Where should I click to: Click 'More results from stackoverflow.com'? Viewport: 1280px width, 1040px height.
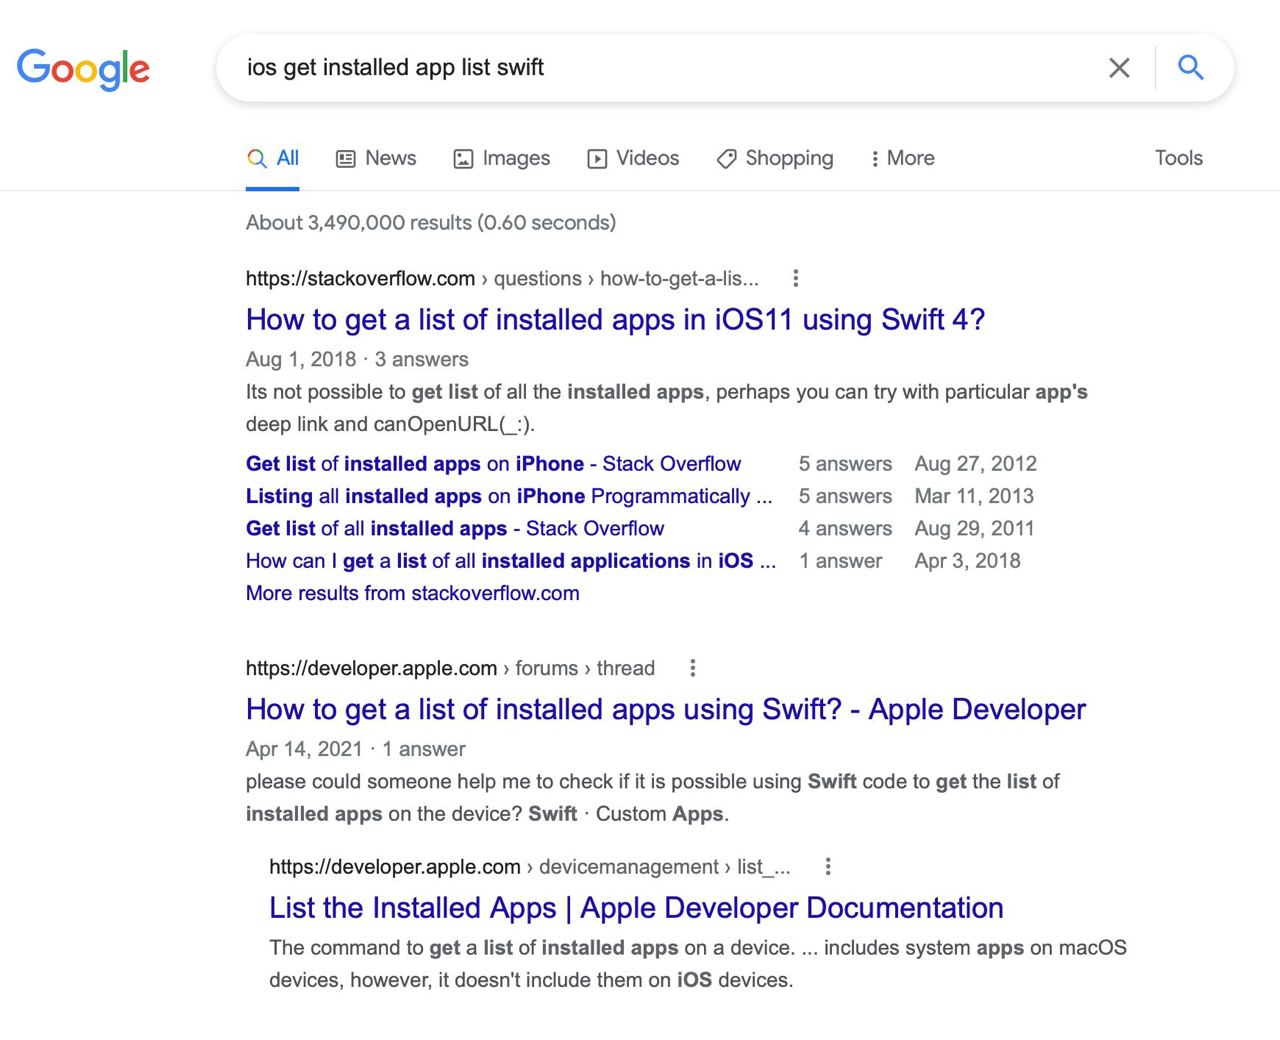click(412, 593)
